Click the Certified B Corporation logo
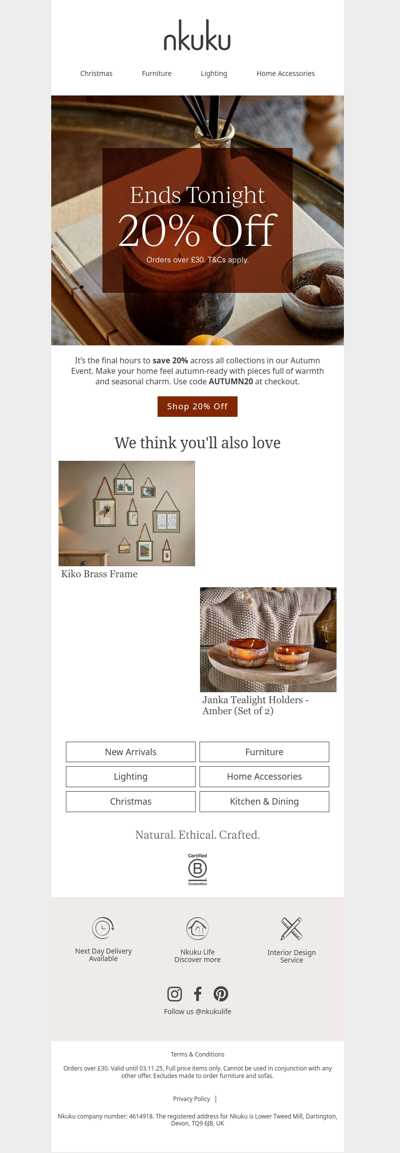The image size is (400, 1153). pos(198,869)
